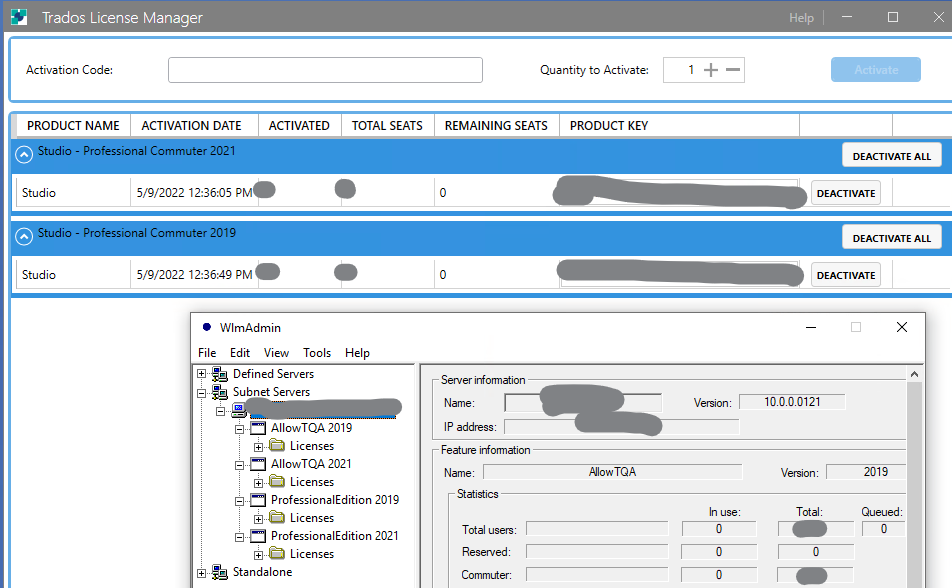Click Licenses folder icon under ProfessionalEdition 2019

pos(277,518)
